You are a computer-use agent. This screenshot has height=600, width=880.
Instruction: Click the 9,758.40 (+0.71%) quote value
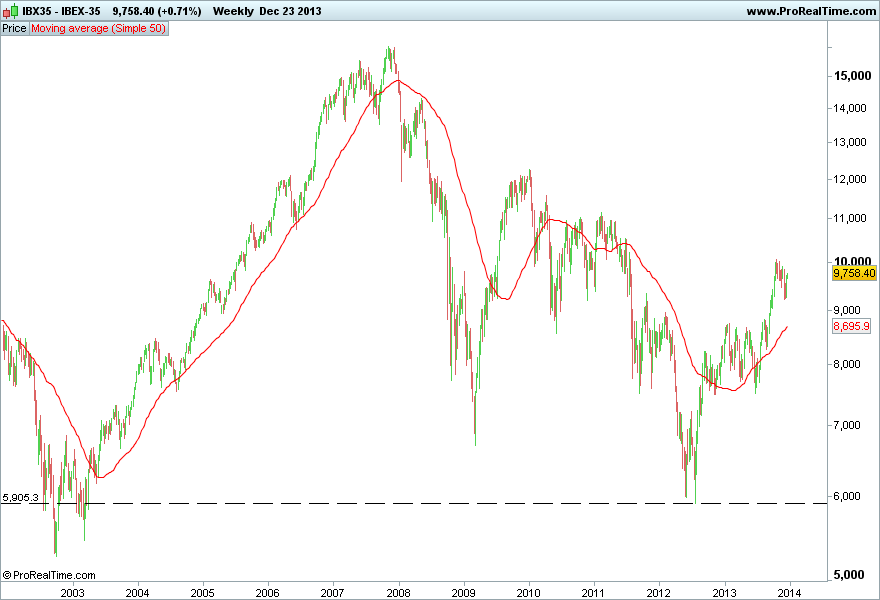(x=157, y=11)
